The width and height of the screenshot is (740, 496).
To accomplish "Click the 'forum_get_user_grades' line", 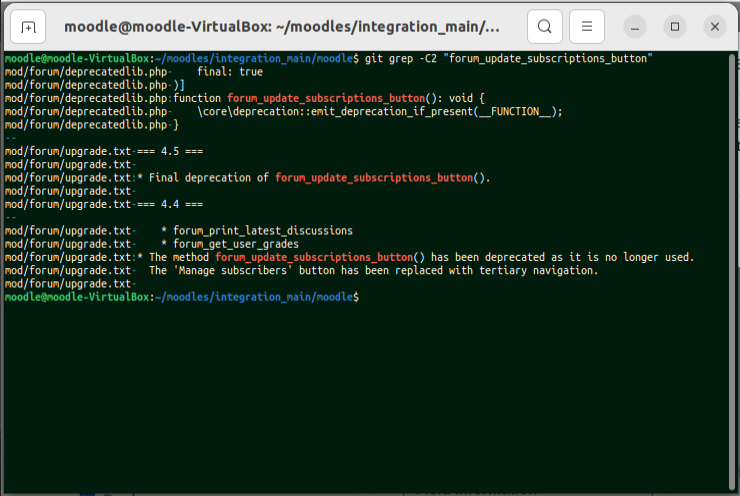I will (152, 244).
